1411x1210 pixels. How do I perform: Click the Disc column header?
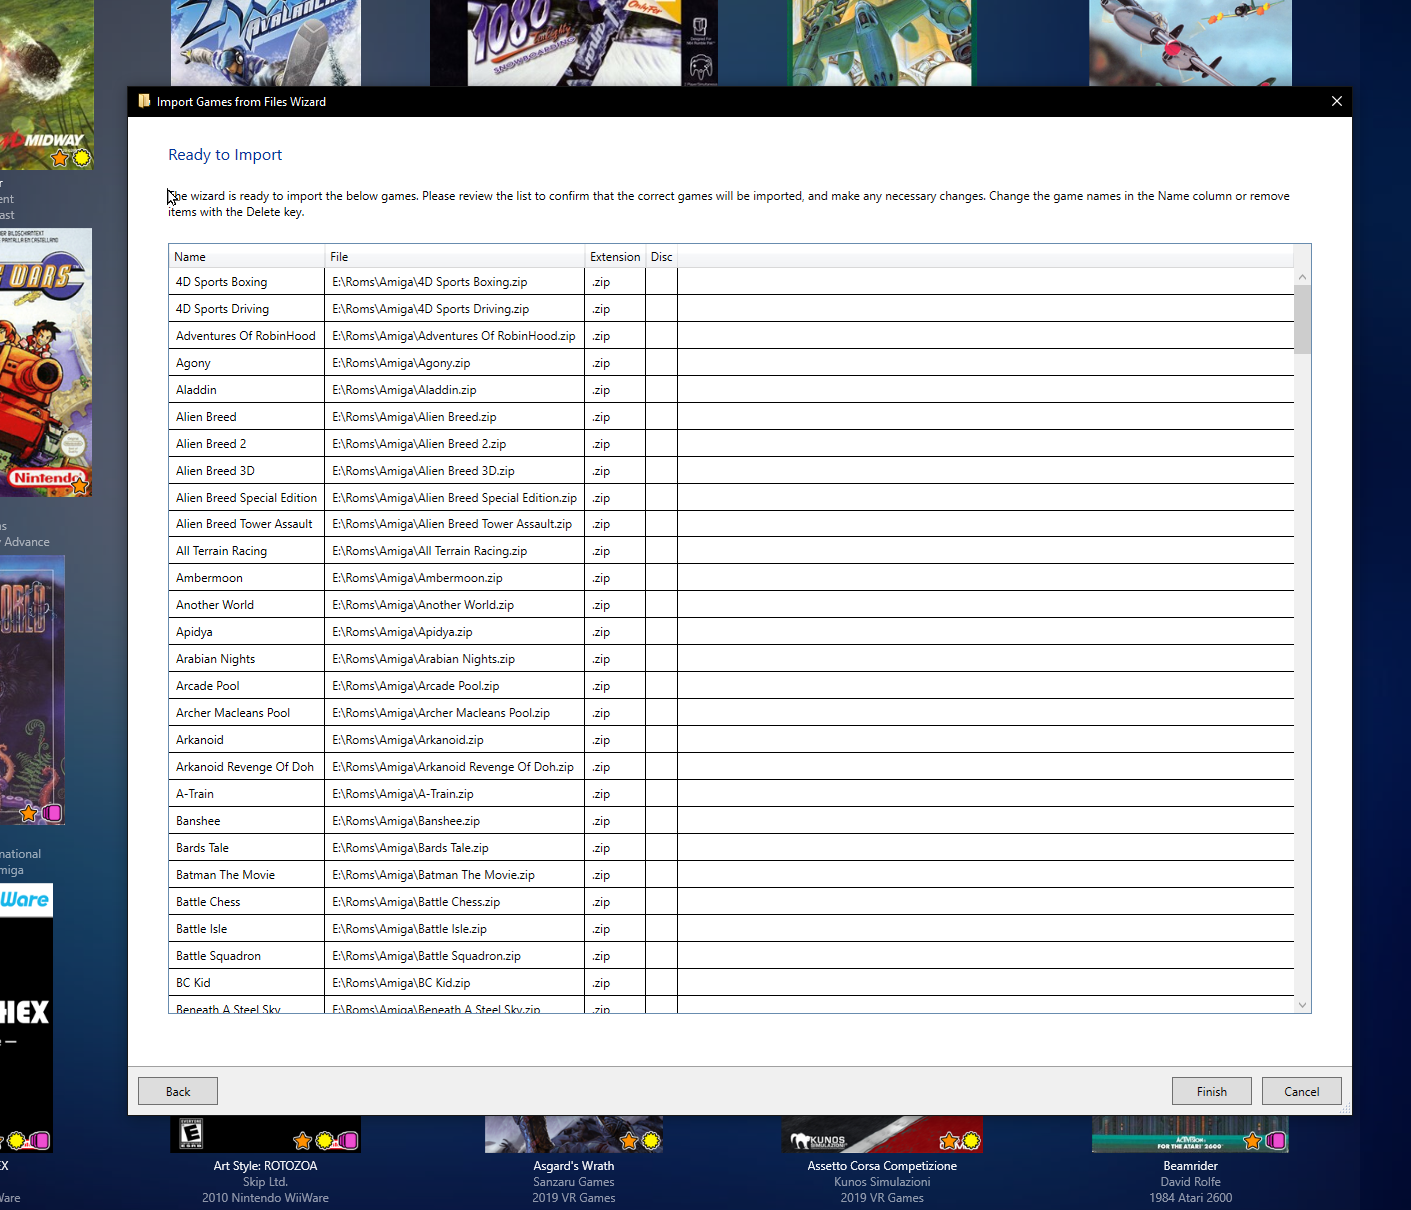[661, 257]
